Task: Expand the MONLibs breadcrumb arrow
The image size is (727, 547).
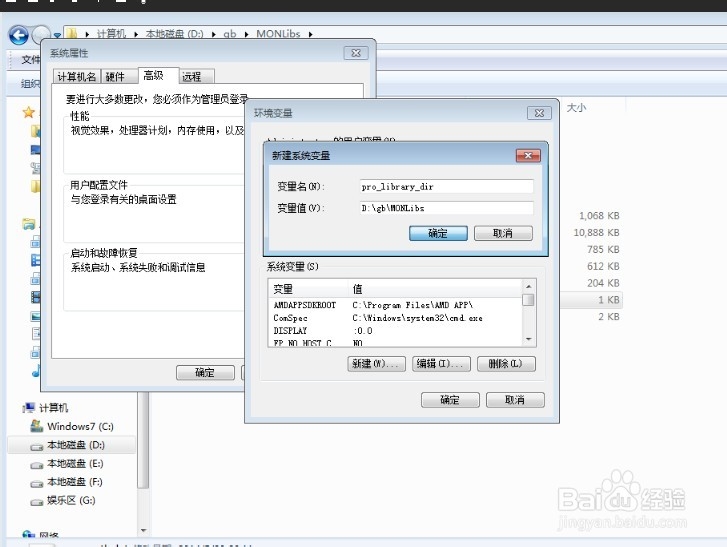Action: pyautogui.click(x=310, y=34)
